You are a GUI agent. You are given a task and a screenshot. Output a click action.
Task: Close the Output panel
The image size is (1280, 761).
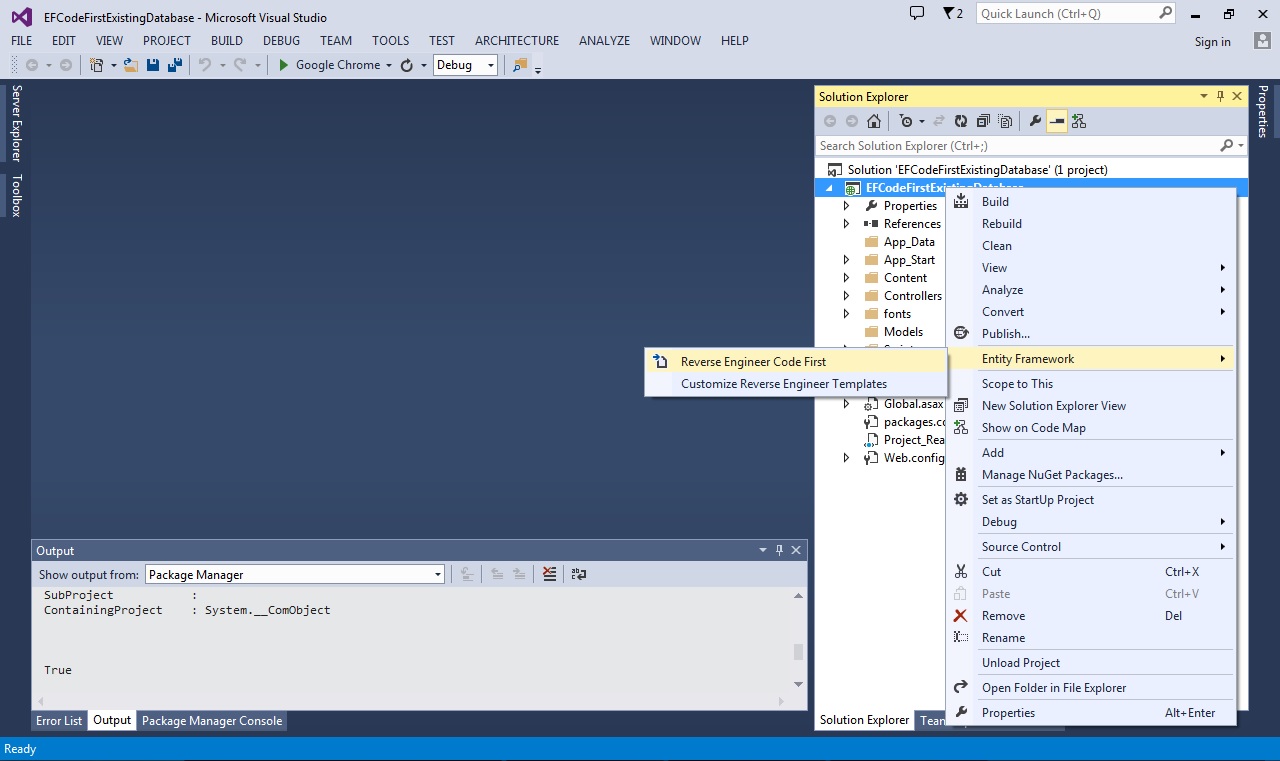[x=796, y=550]
